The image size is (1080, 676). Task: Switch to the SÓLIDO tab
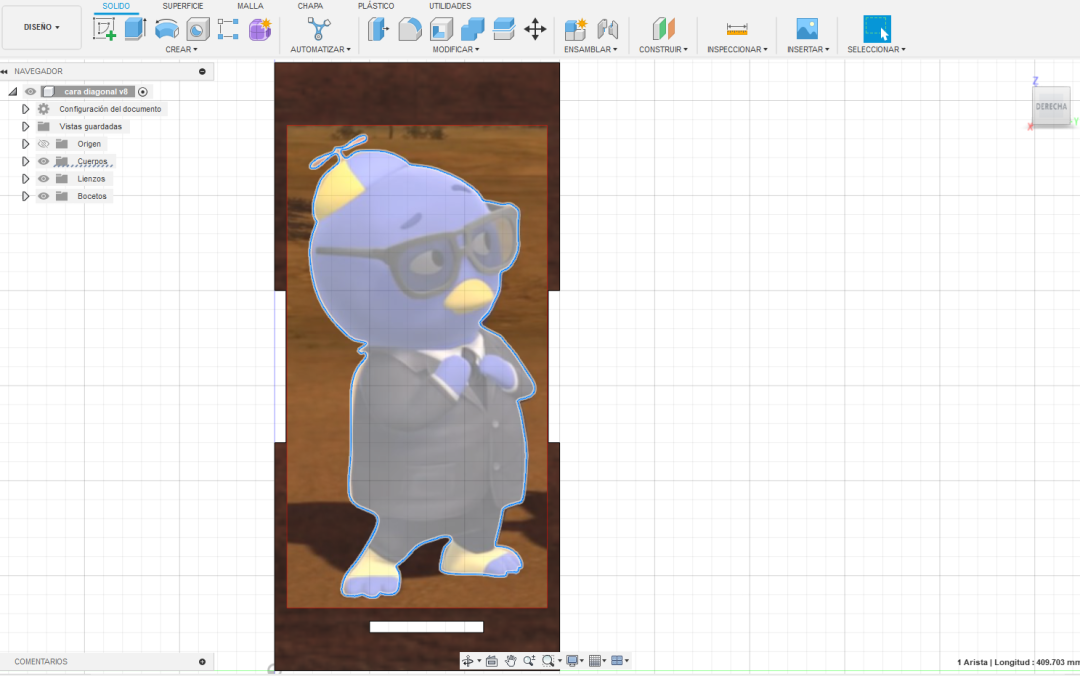pyautogui.click(x=116, y=6)
